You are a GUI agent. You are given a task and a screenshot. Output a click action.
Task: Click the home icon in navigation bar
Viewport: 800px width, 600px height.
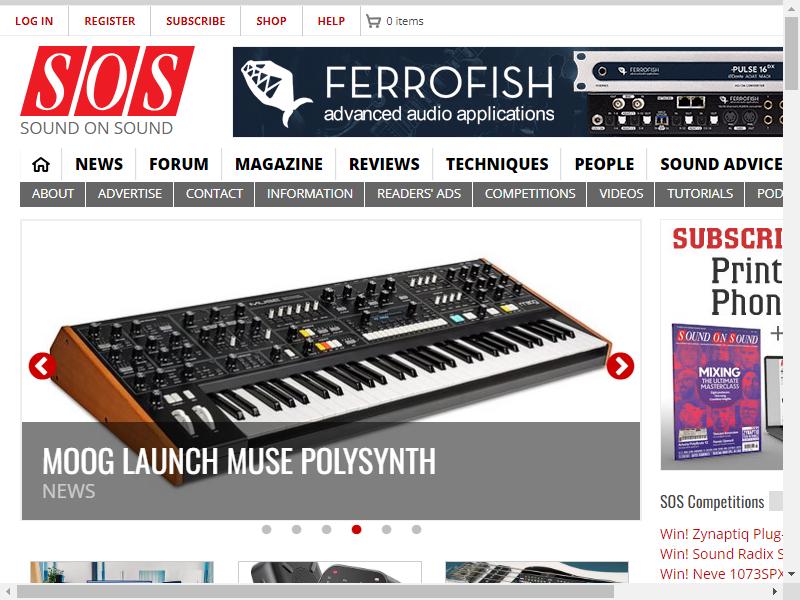click(41, 165)
